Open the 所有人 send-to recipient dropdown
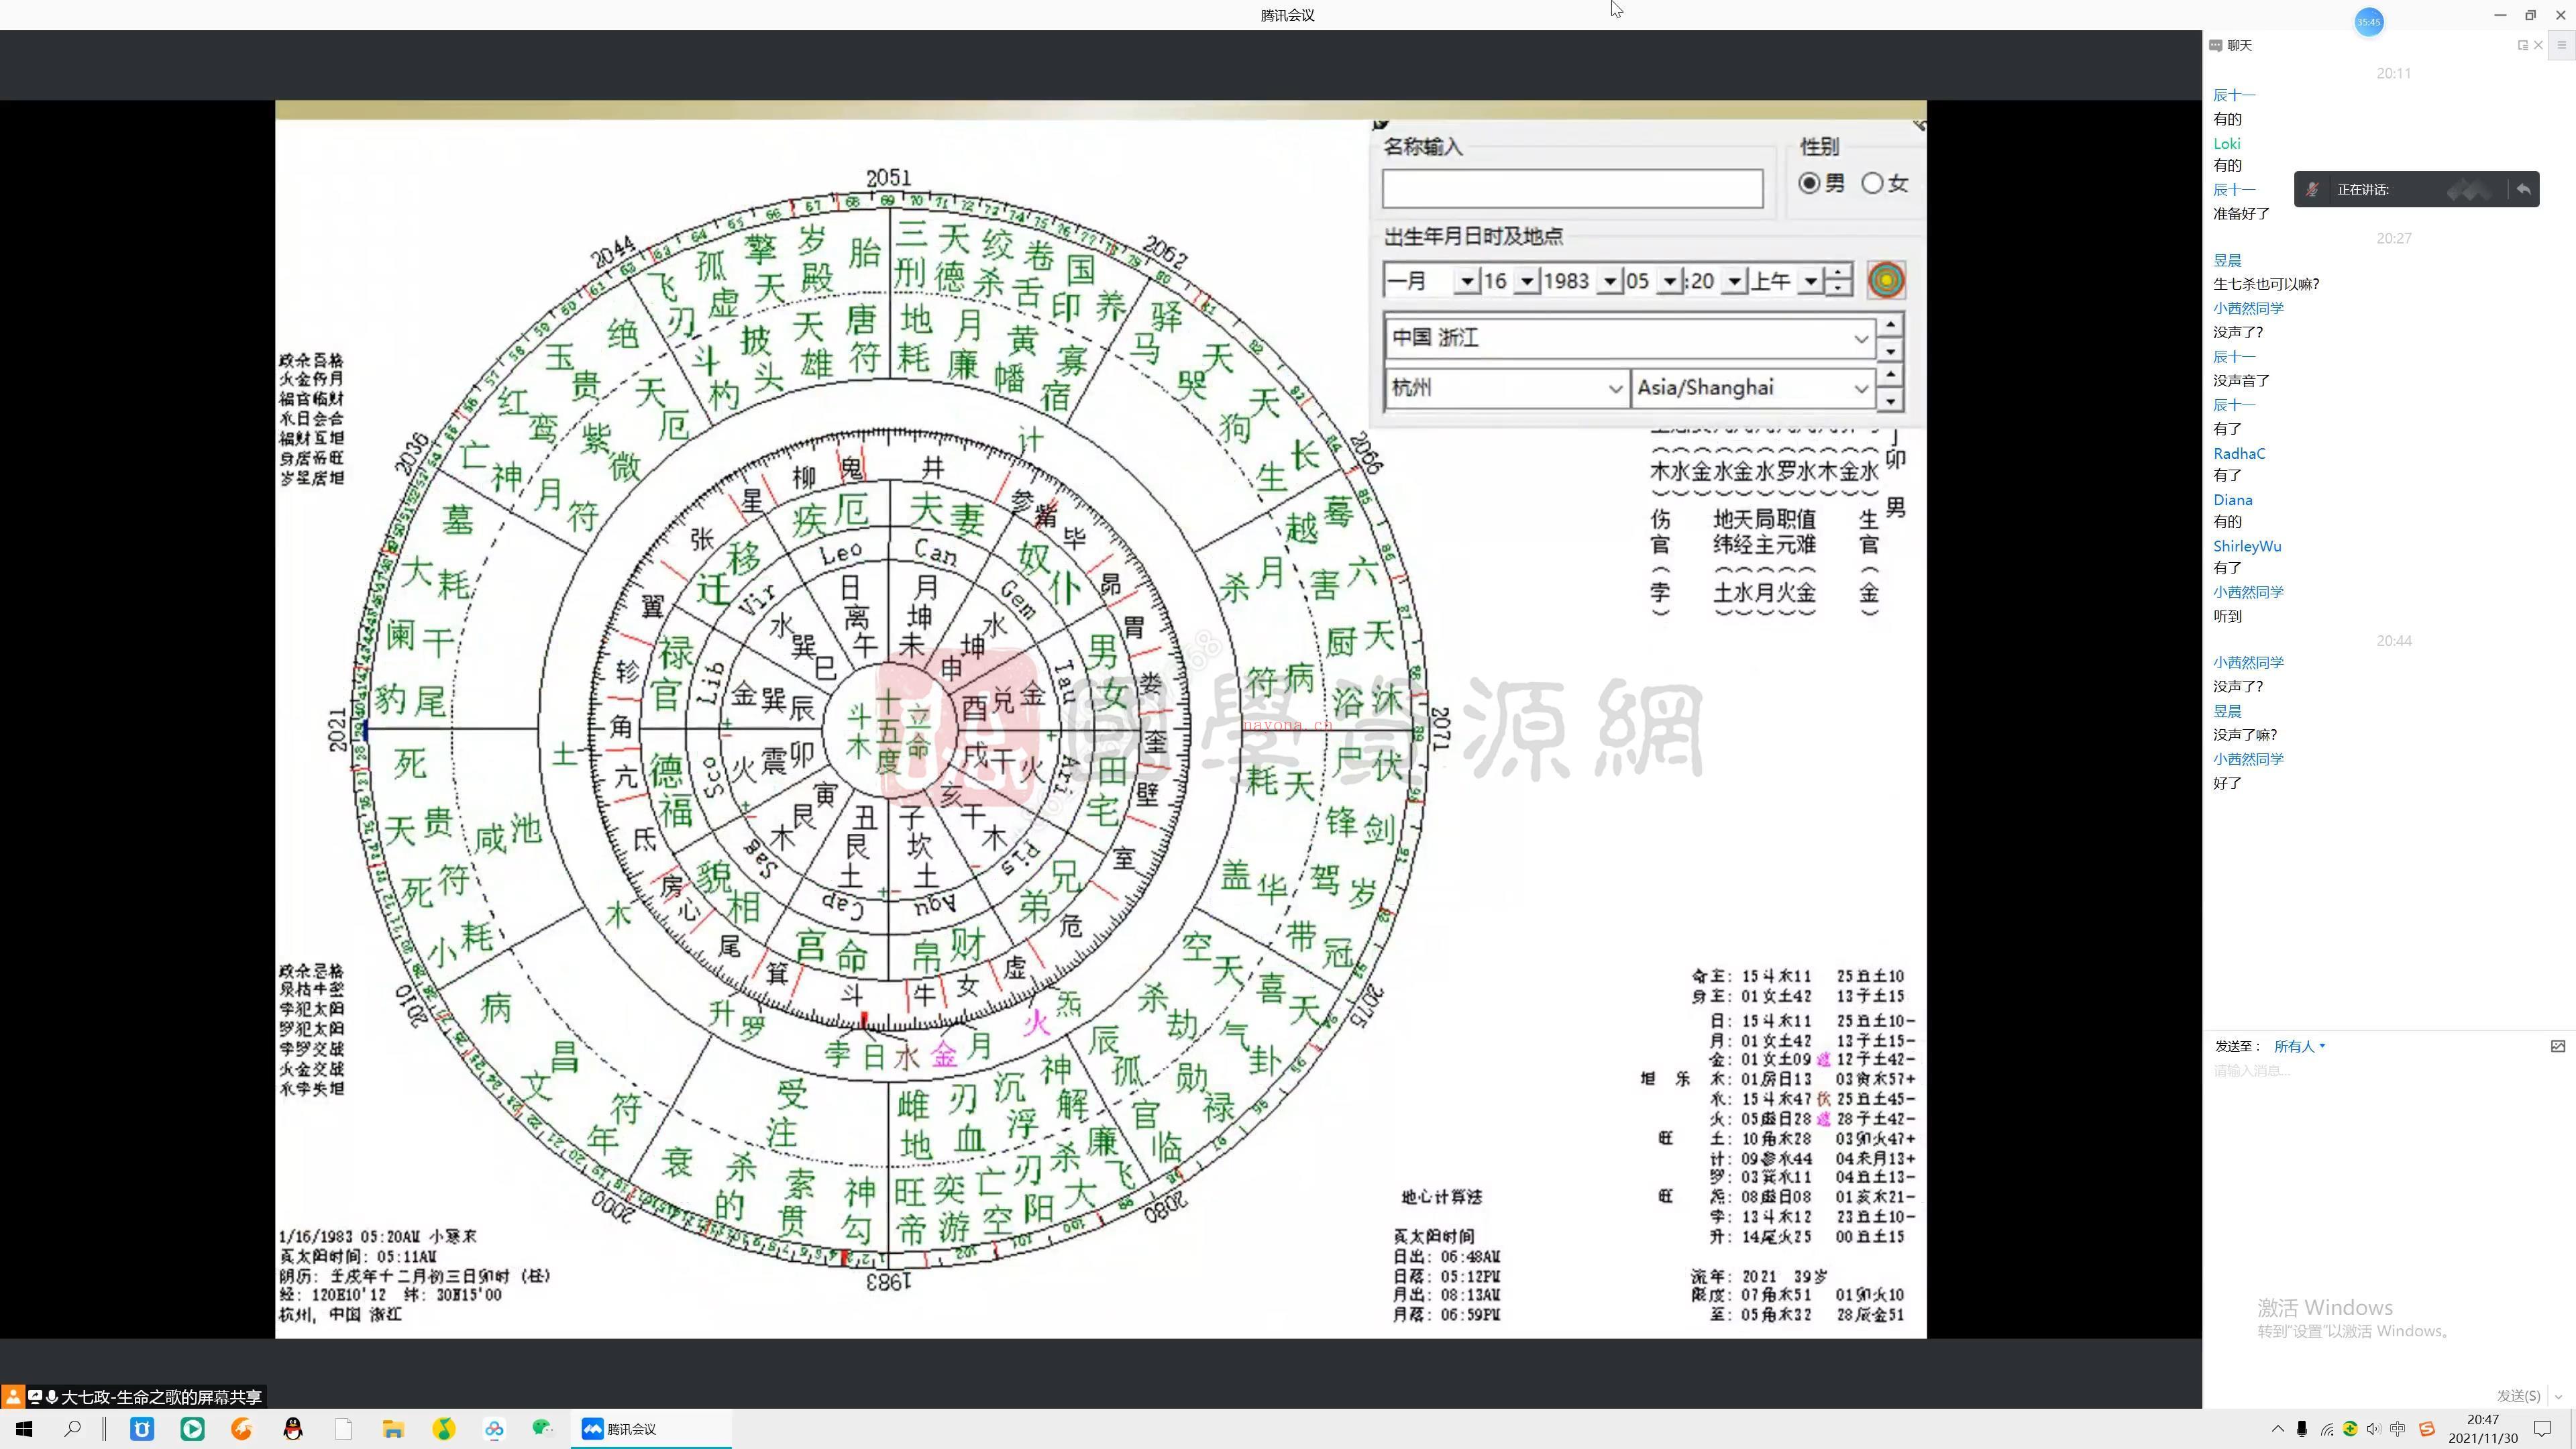 pos(2299,1046)
